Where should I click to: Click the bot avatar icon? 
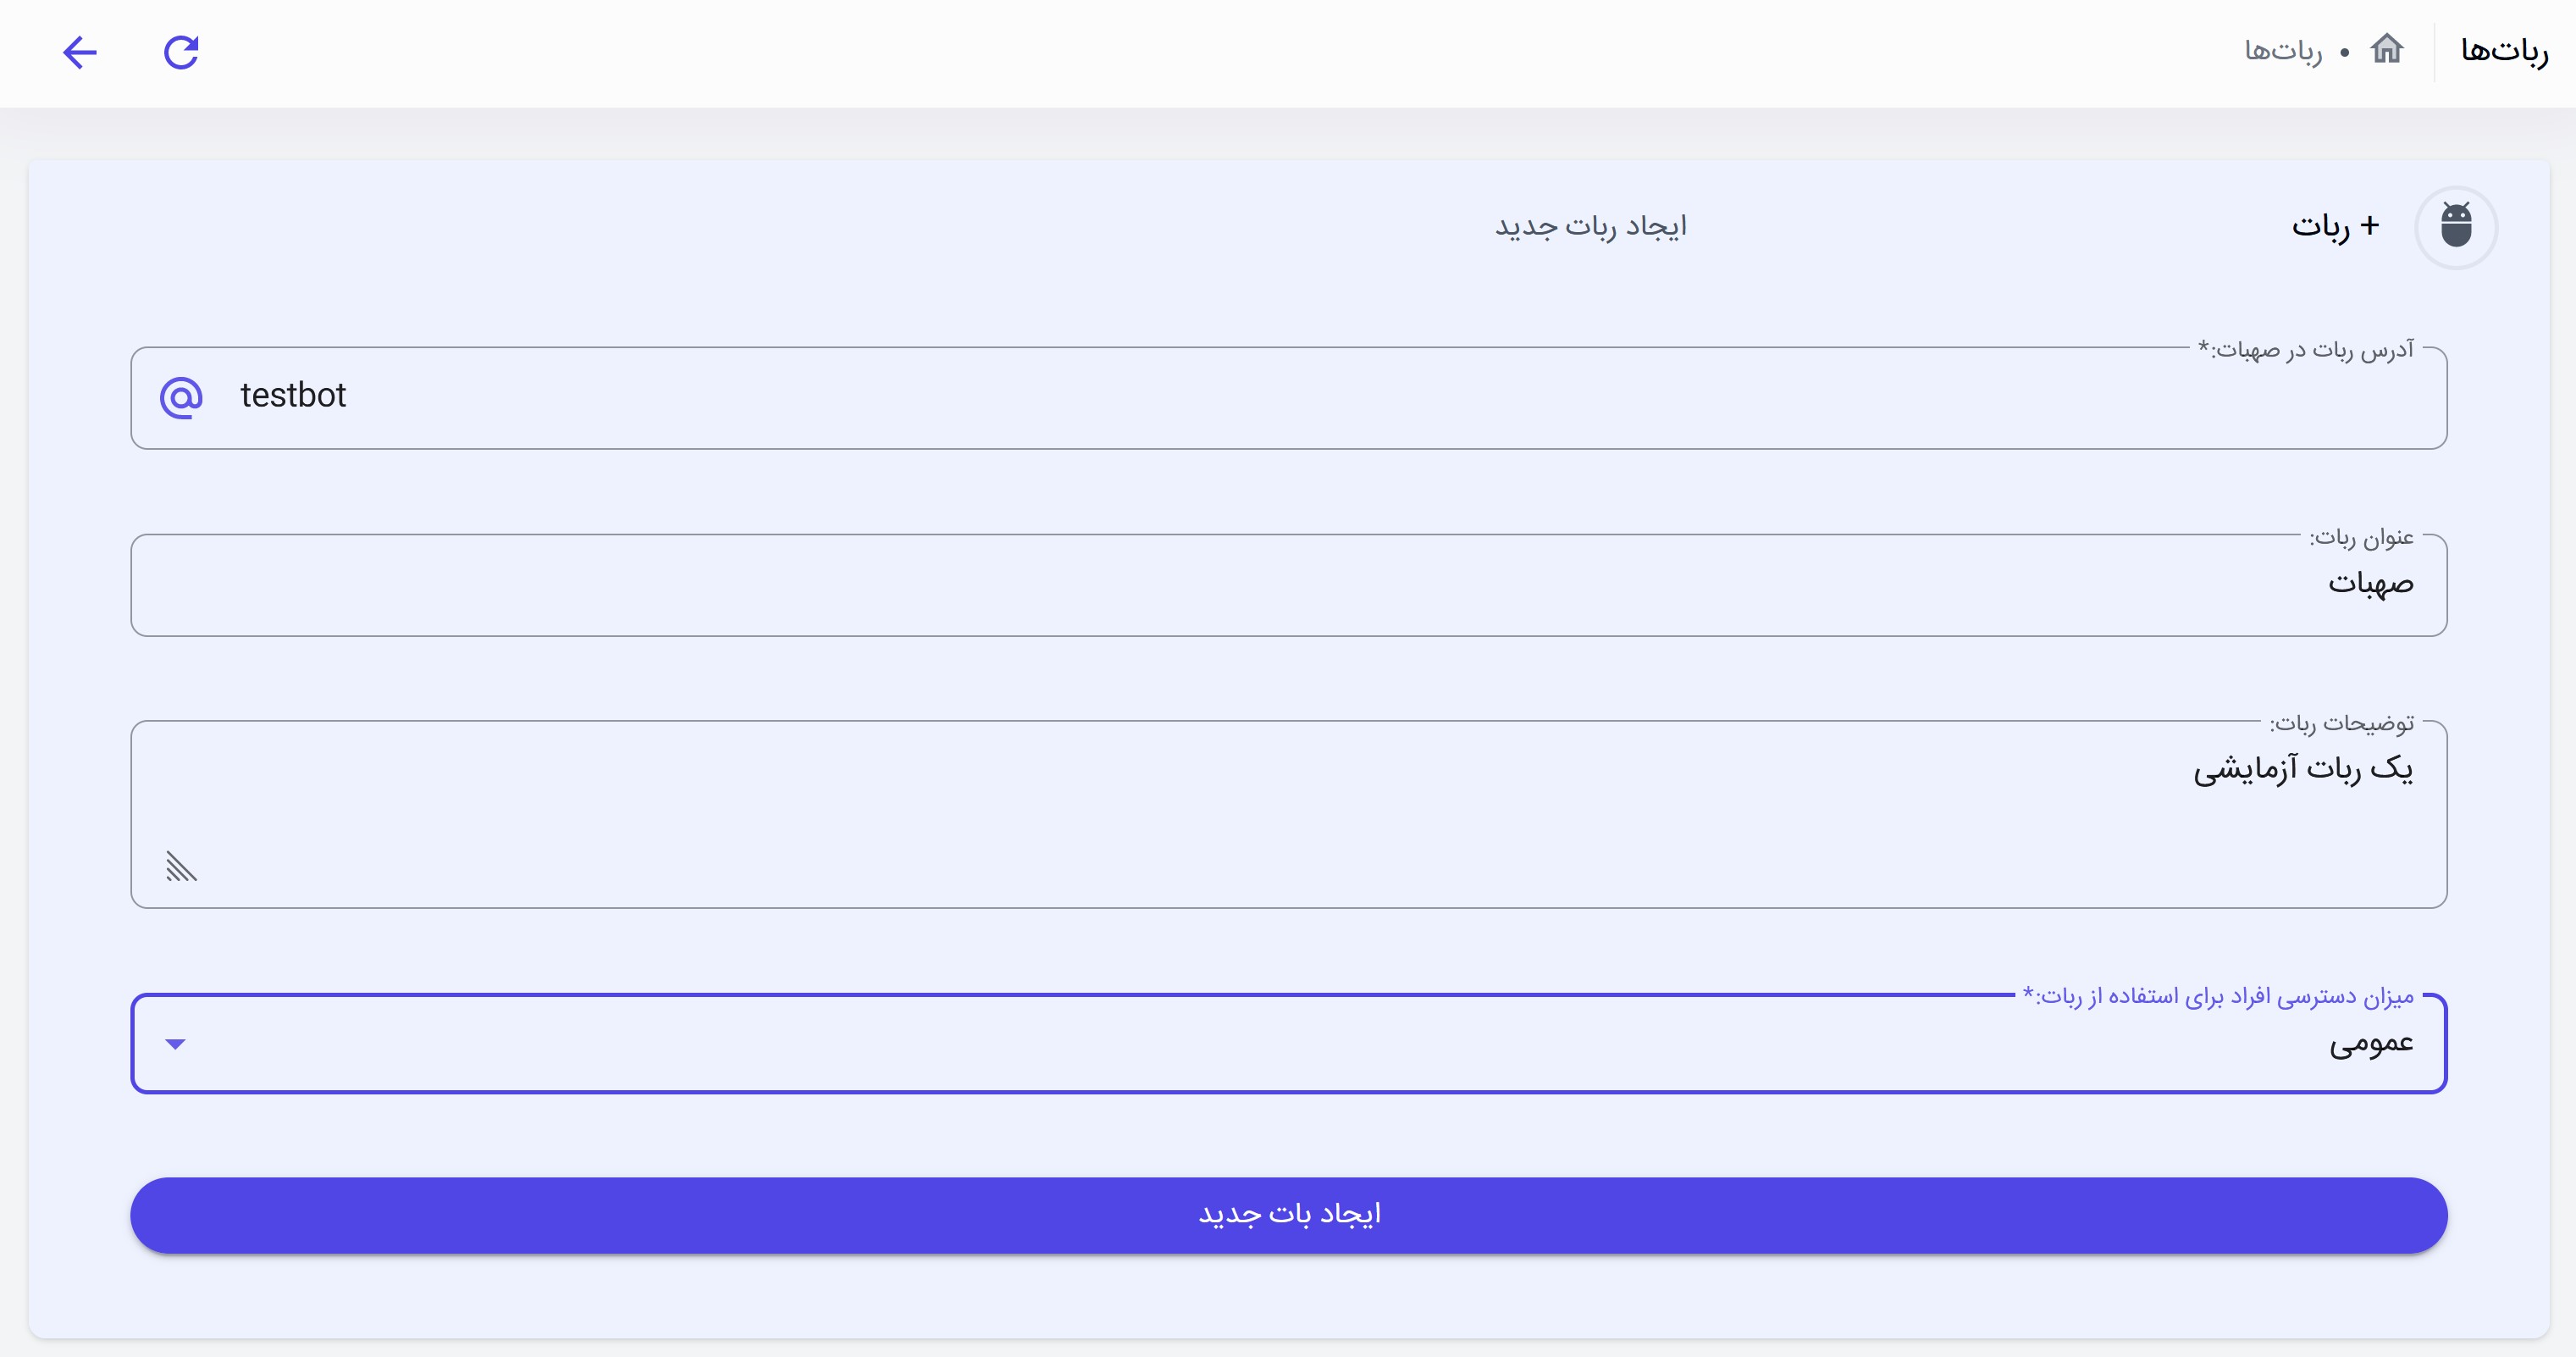point(2455,227)
